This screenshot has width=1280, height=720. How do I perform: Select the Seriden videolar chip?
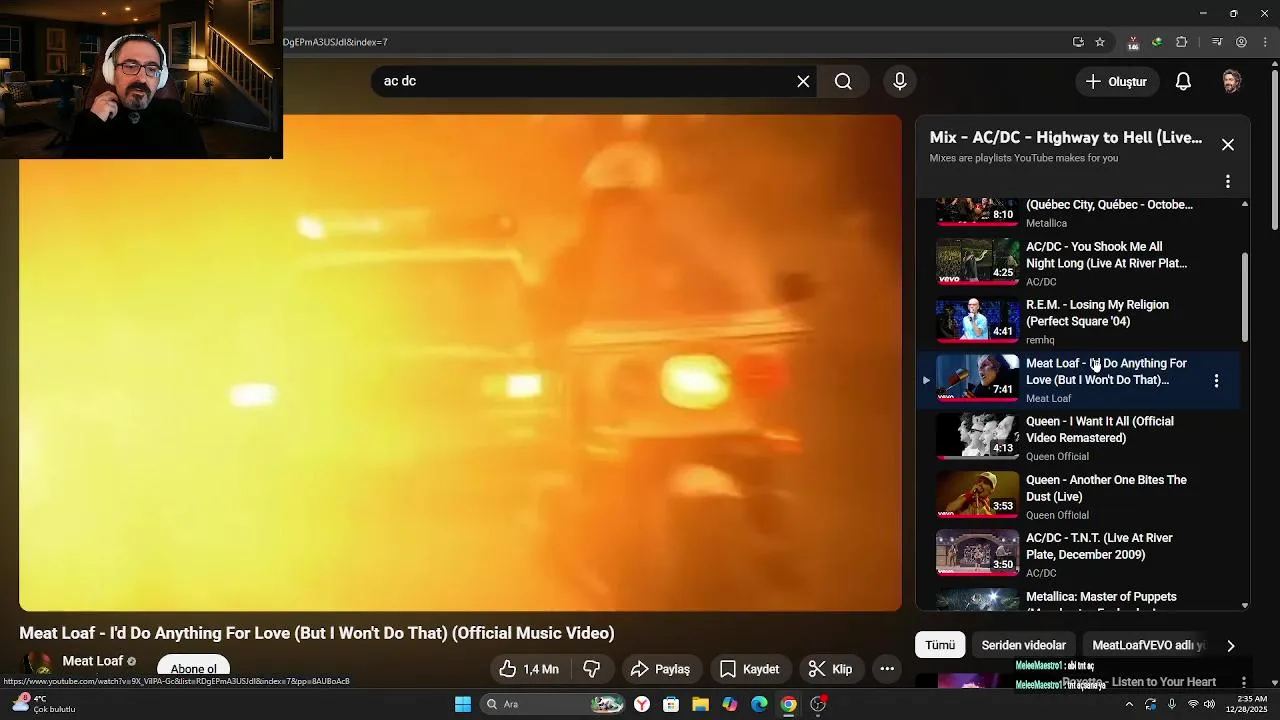tap(1024, 645)
